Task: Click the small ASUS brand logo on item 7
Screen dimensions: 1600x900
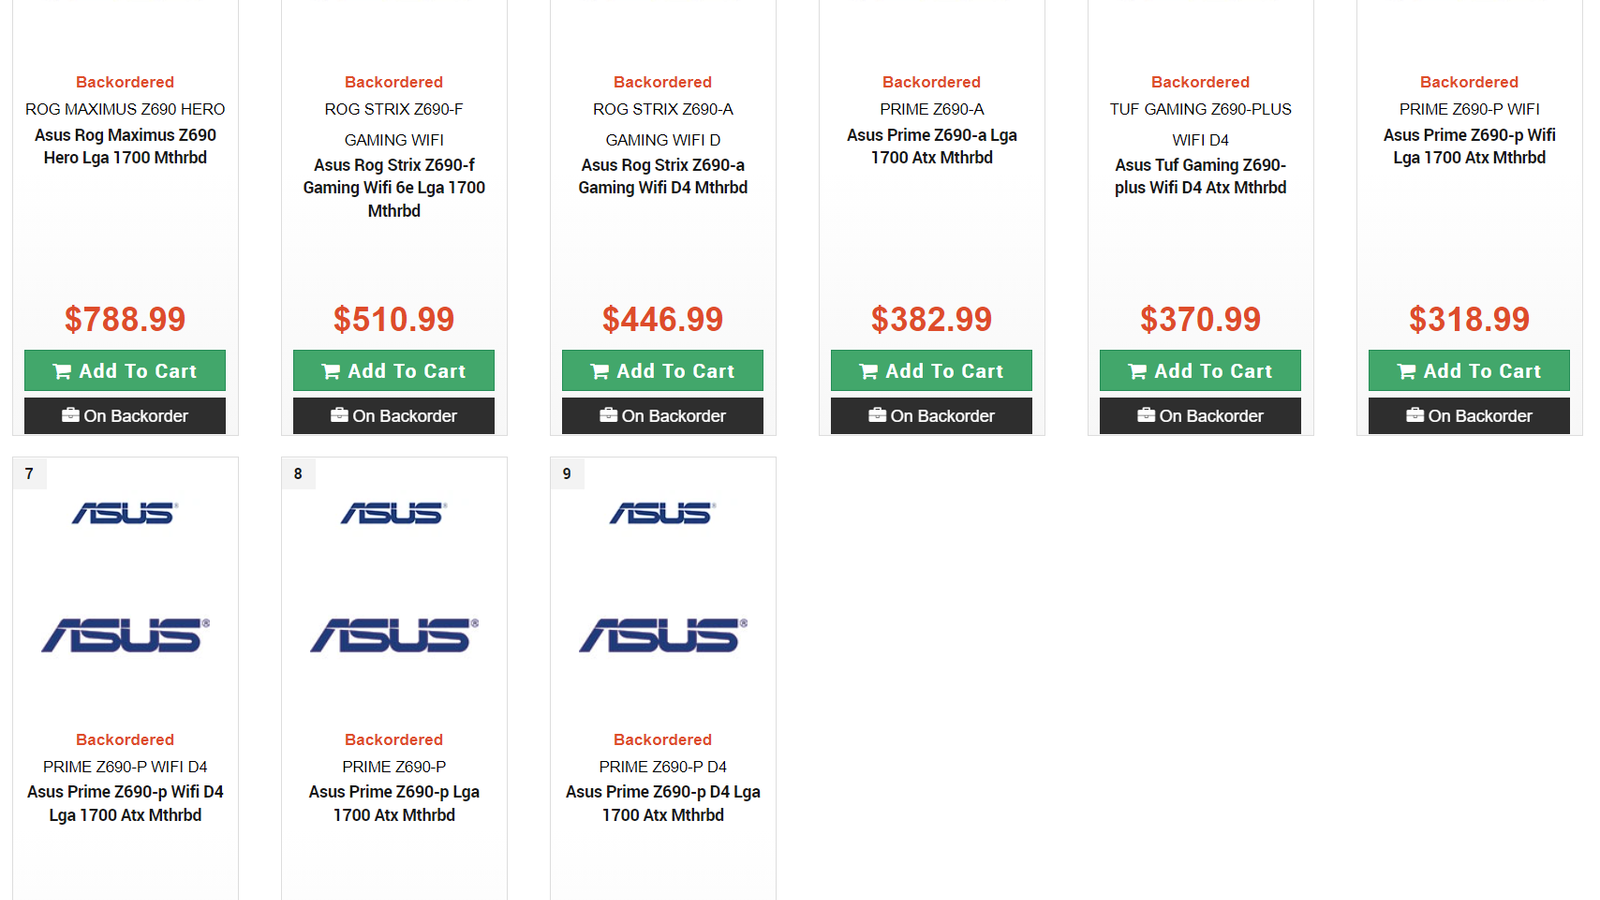Action: (125, 513)
